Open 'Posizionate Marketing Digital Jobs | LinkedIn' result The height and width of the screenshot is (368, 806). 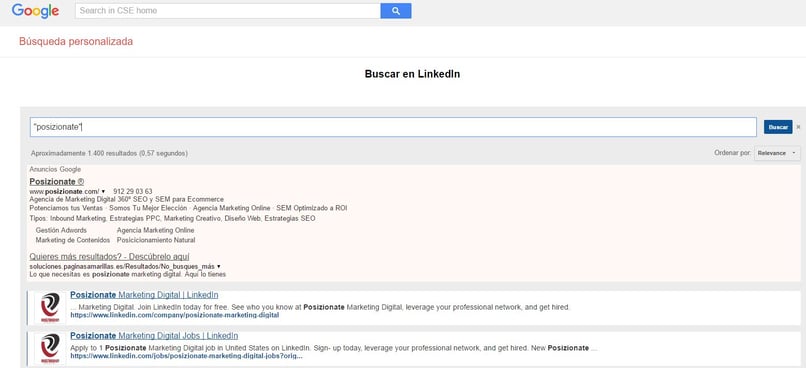click(x=154, y=336)
